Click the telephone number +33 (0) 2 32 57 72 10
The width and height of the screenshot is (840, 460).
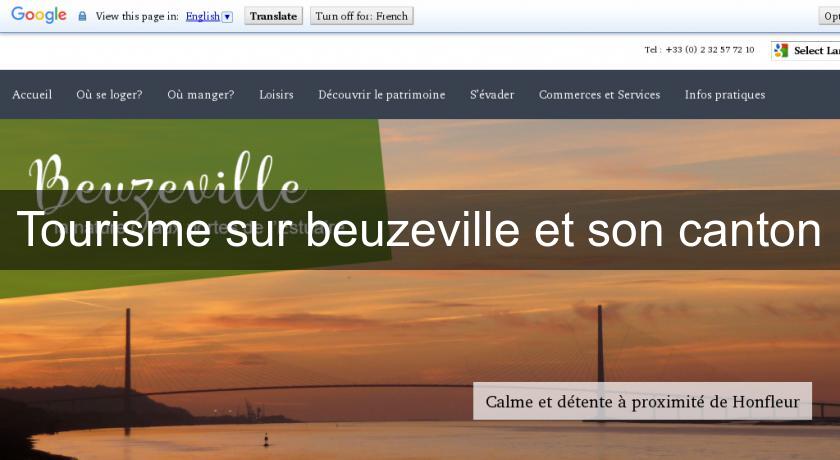tap(710, 50)
